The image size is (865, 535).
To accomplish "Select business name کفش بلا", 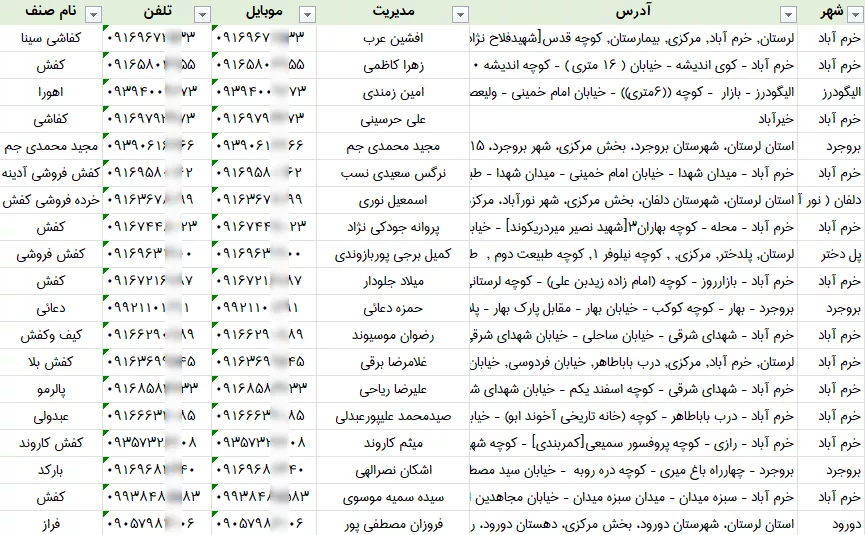I will pyautogui.click(x=51, y=362).
